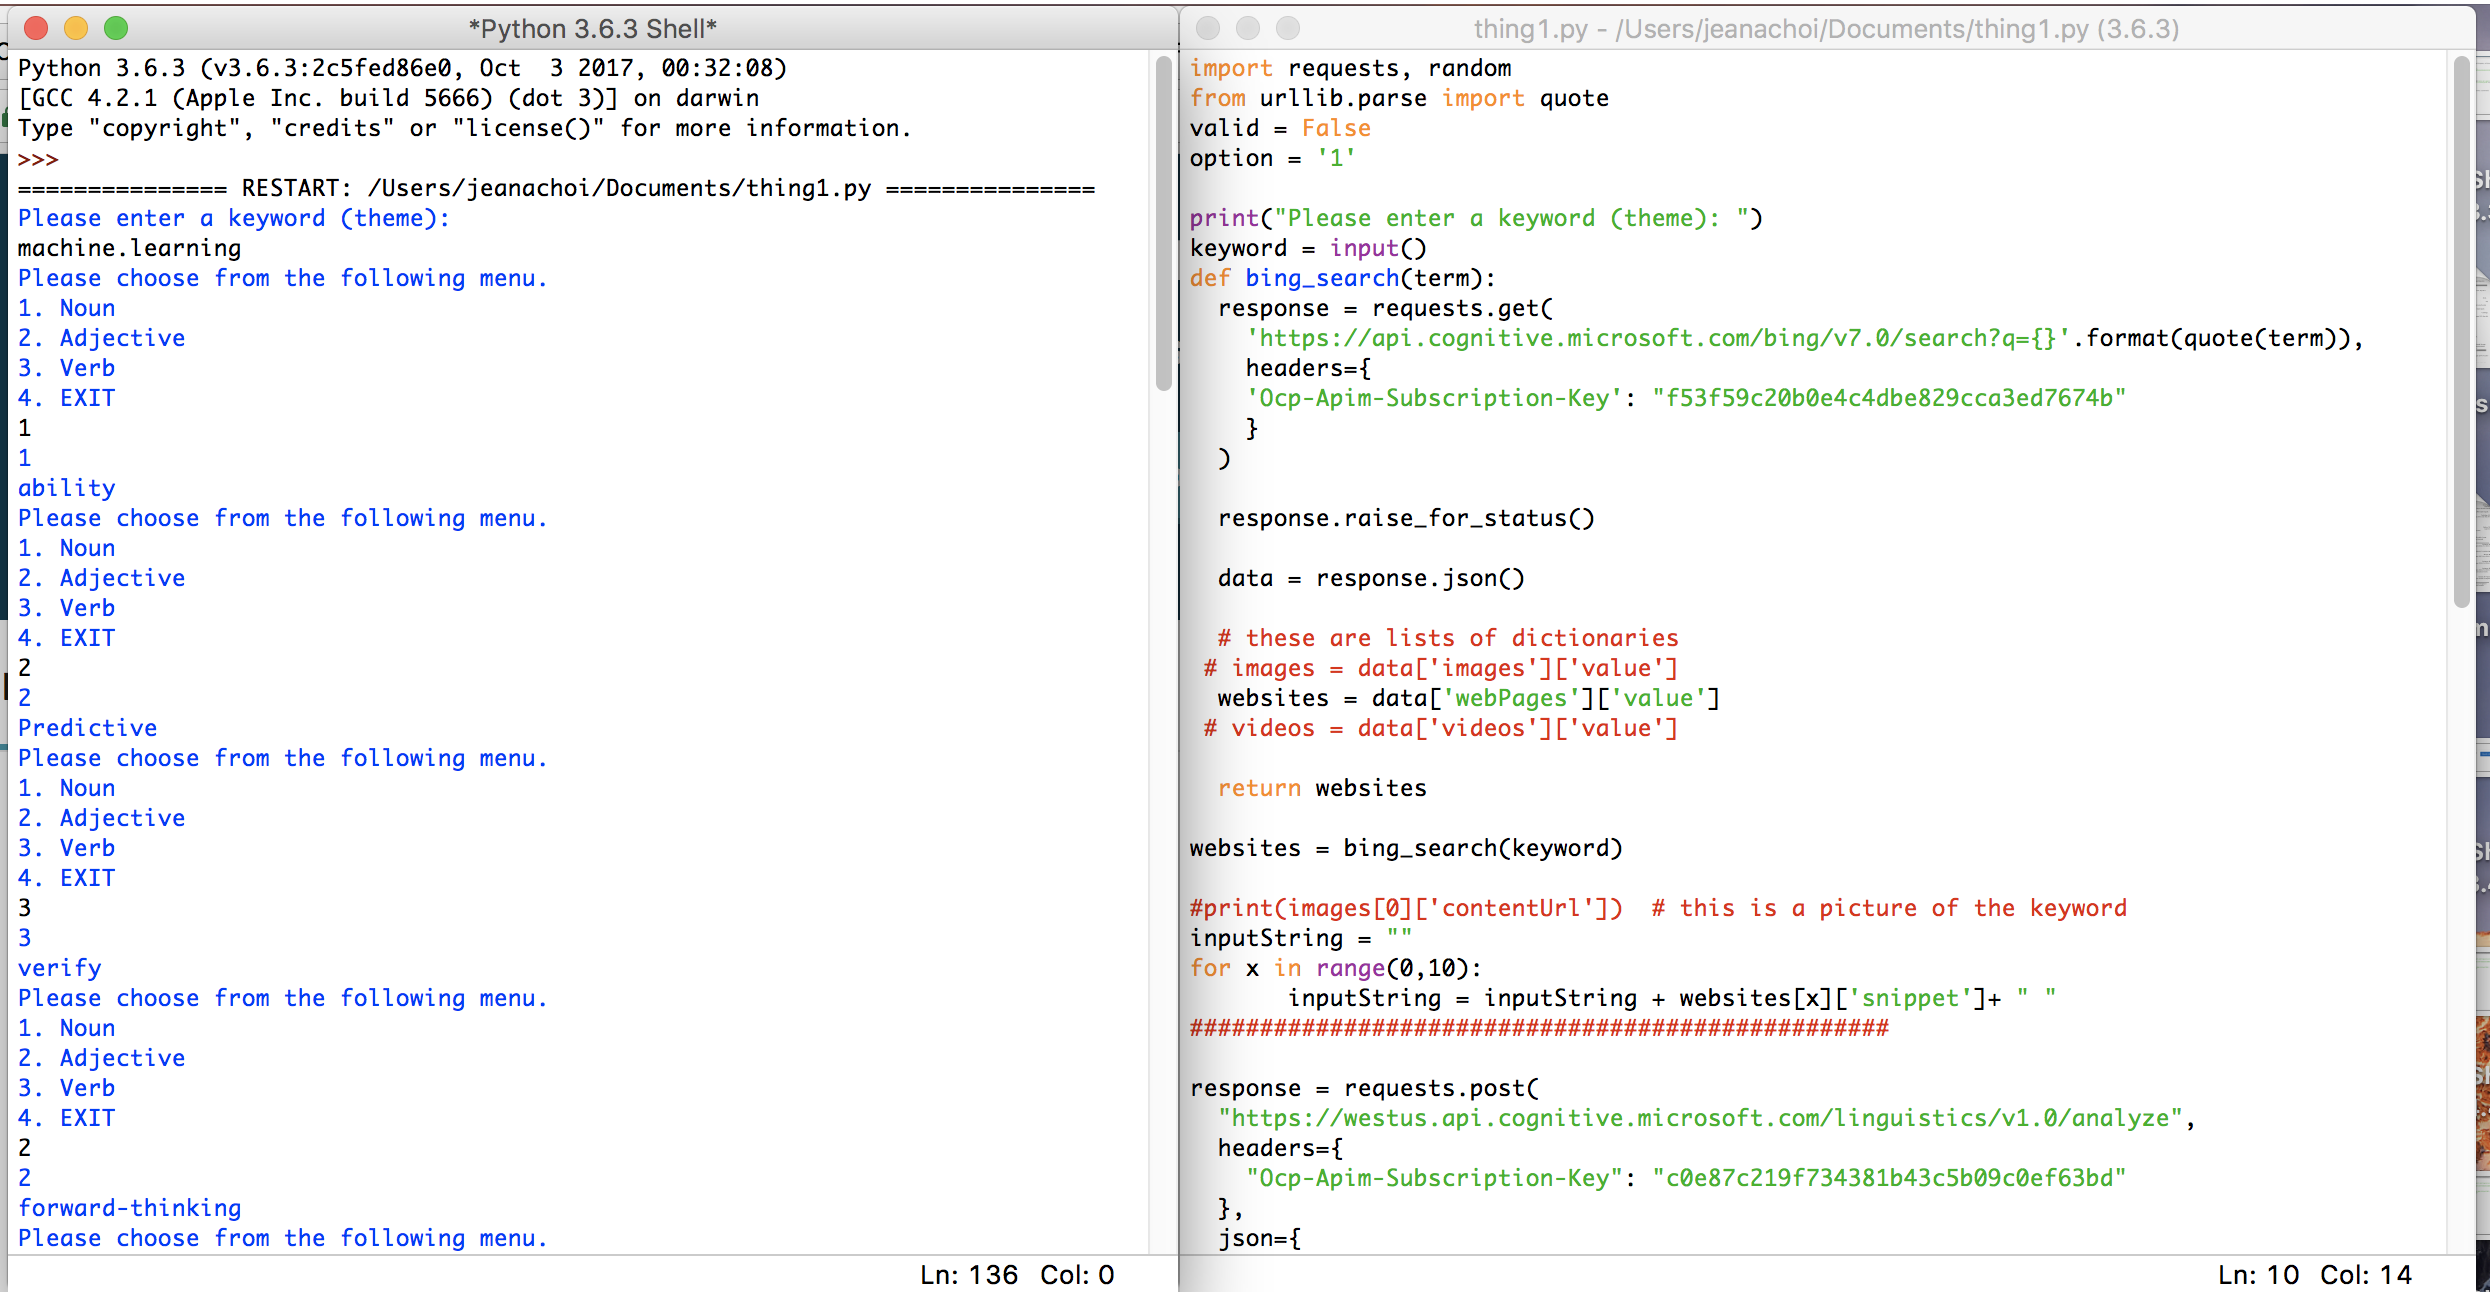
Task: Click the 'def bing_search(term):' line
Action: (1341, 278)
